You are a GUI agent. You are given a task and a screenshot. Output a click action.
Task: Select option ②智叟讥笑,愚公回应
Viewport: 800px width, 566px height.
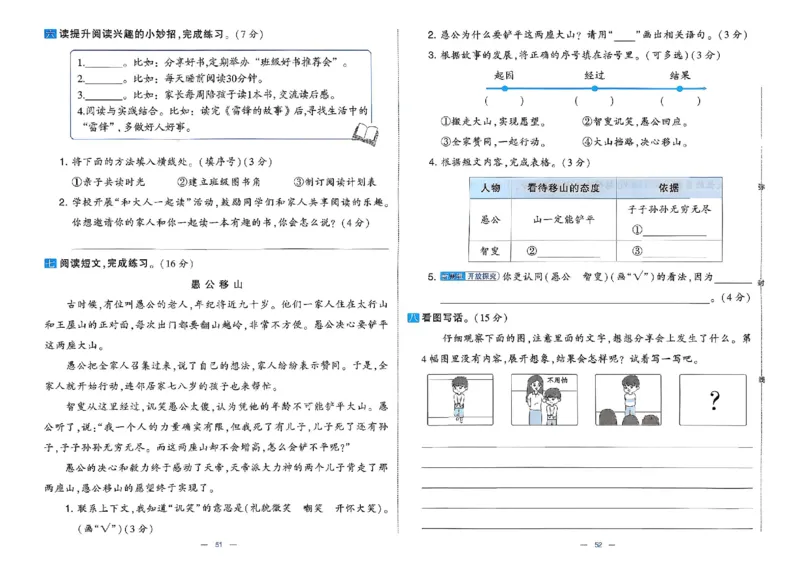pos(635,121)
